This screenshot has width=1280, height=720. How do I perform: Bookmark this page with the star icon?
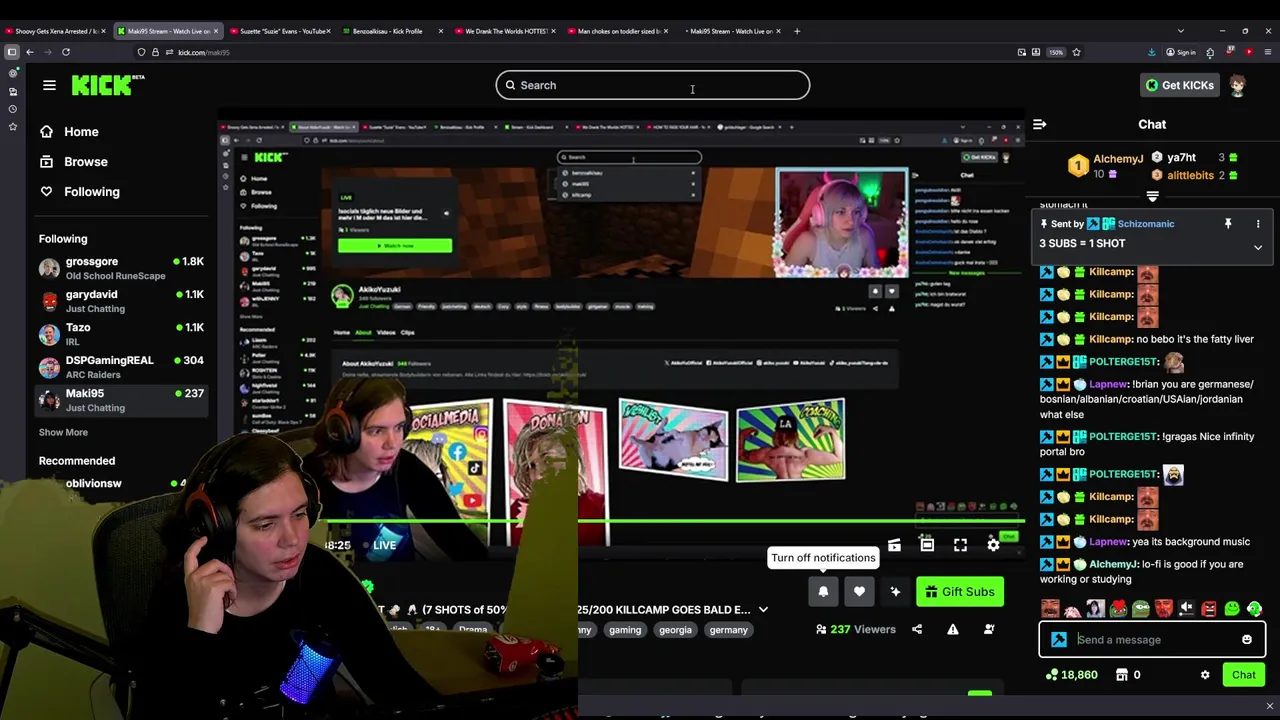[x=1076, y=52]
